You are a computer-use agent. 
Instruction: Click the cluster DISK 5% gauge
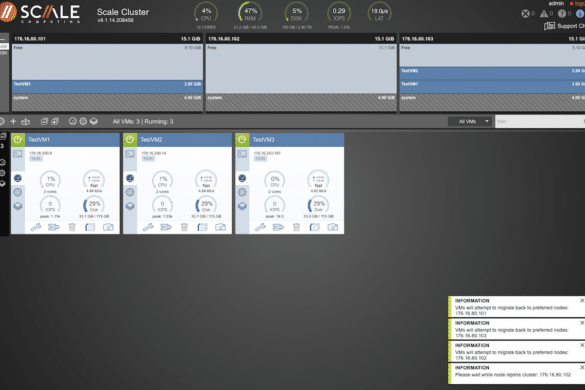click(x=297, y=14)
